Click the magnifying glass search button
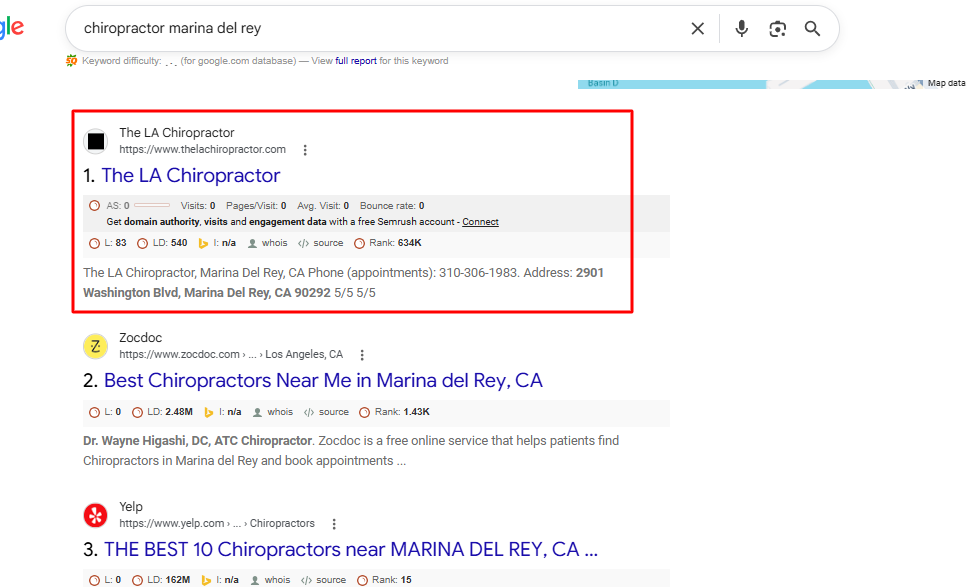 pos(812,28)
